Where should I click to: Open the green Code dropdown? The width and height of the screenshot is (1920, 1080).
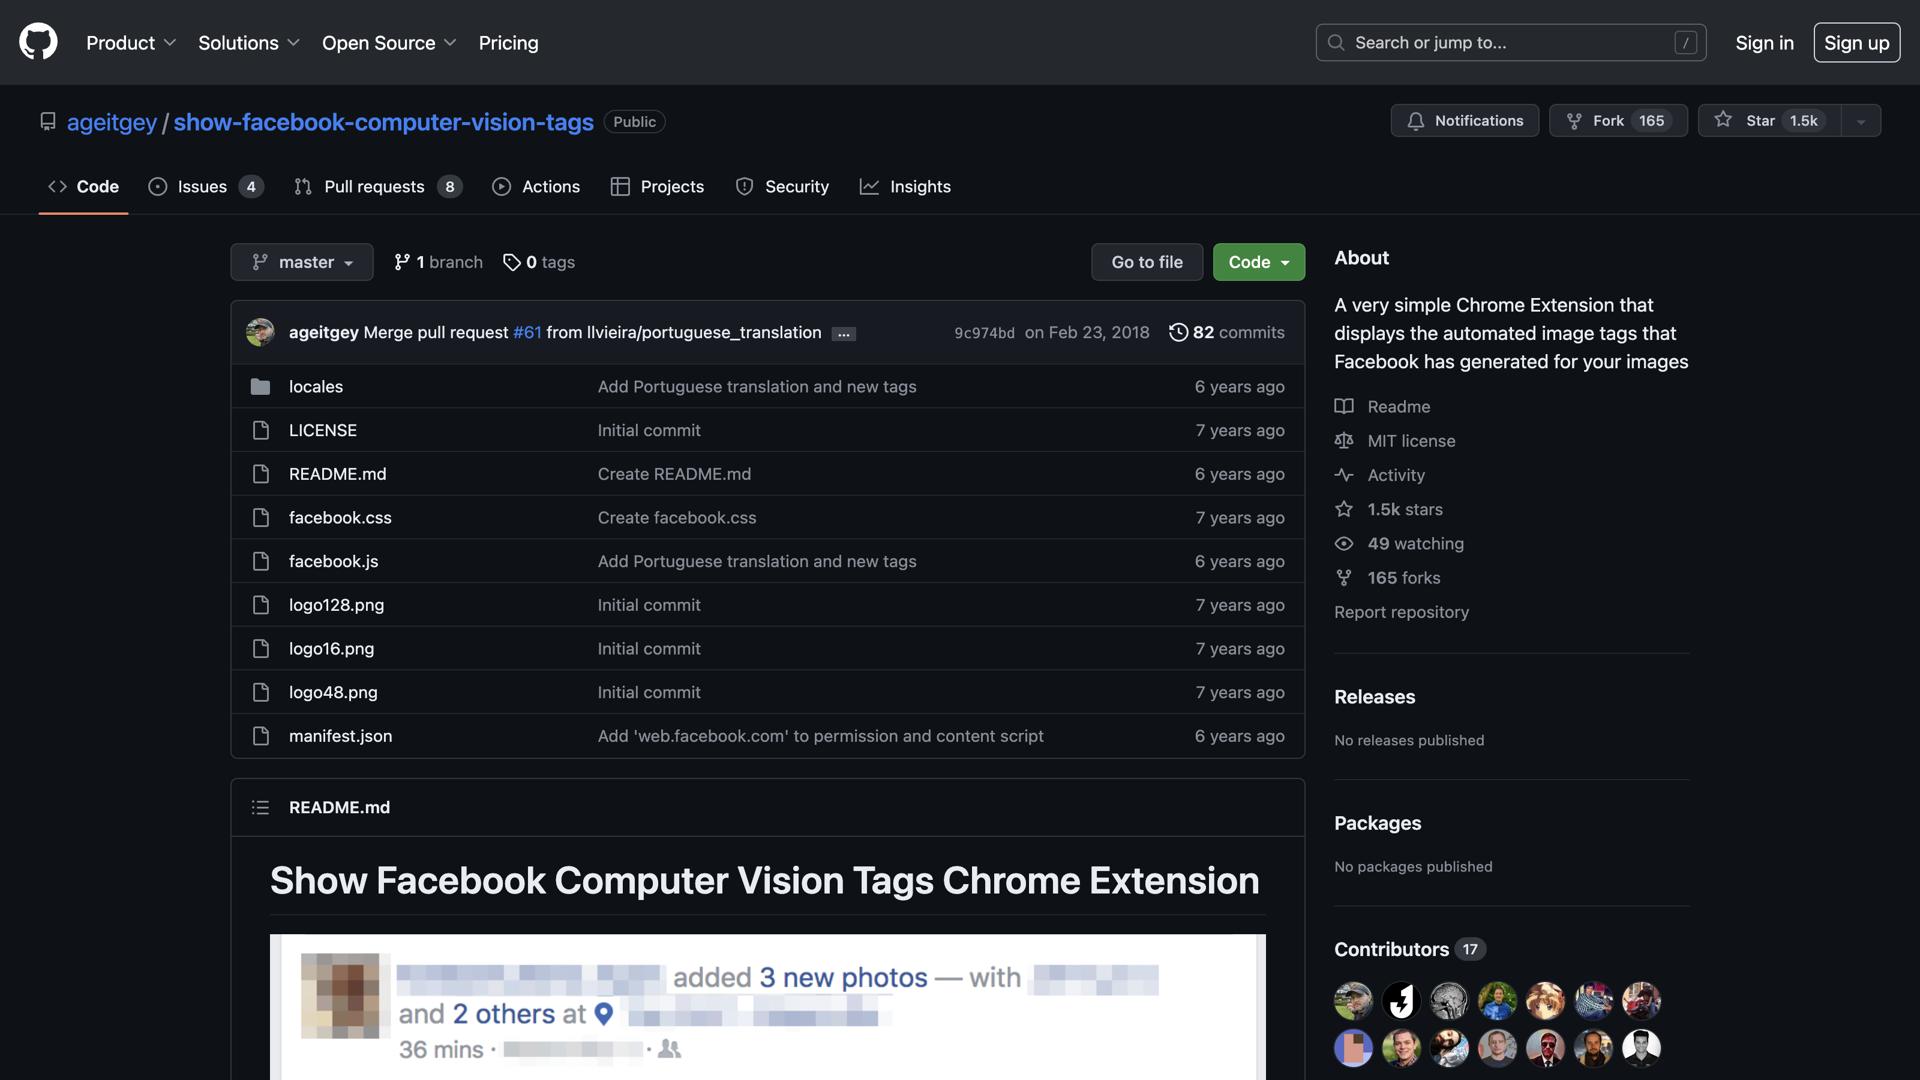click(1258, 262)
